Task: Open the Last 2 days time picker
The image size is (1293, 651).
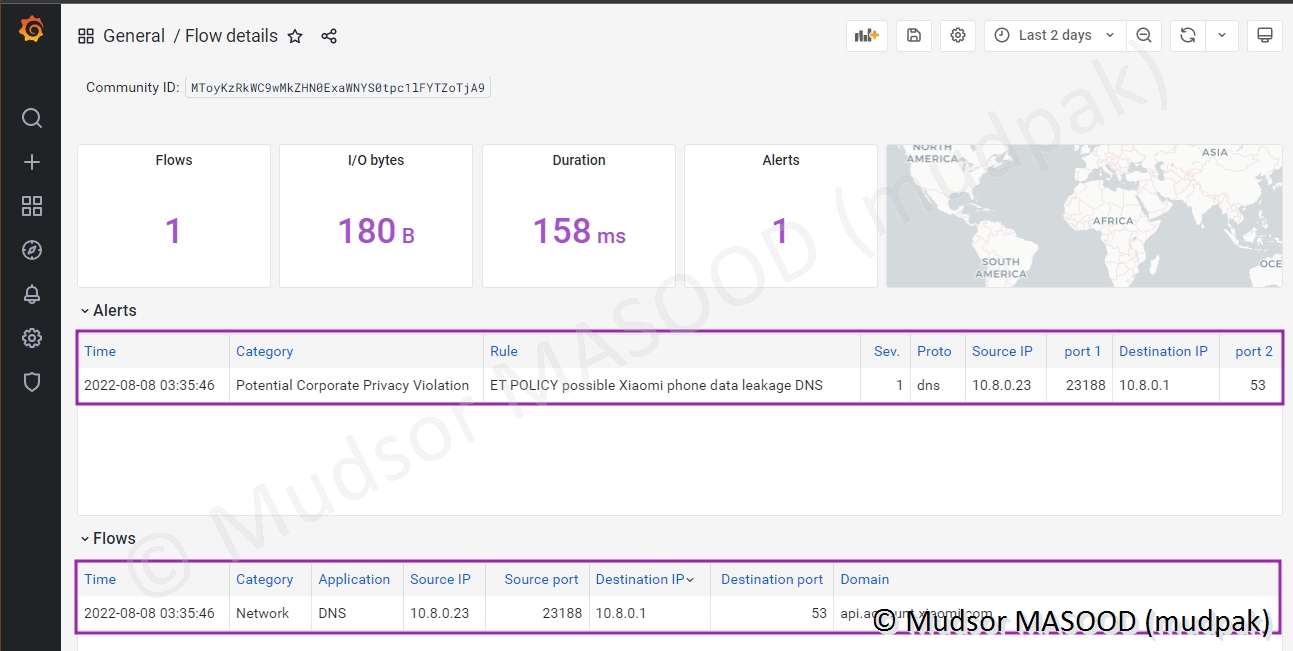Action: pos(1055,35)
